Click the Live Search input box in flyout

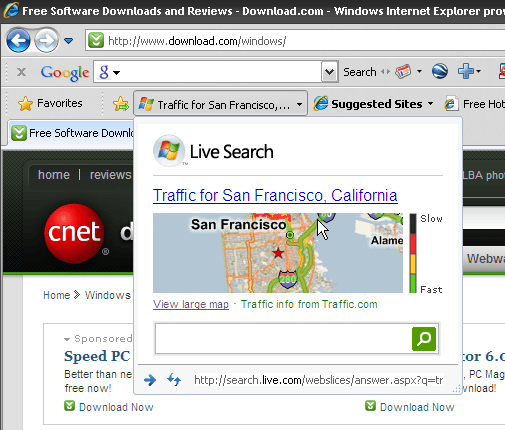pyautogui.click(x=283, y=339)
